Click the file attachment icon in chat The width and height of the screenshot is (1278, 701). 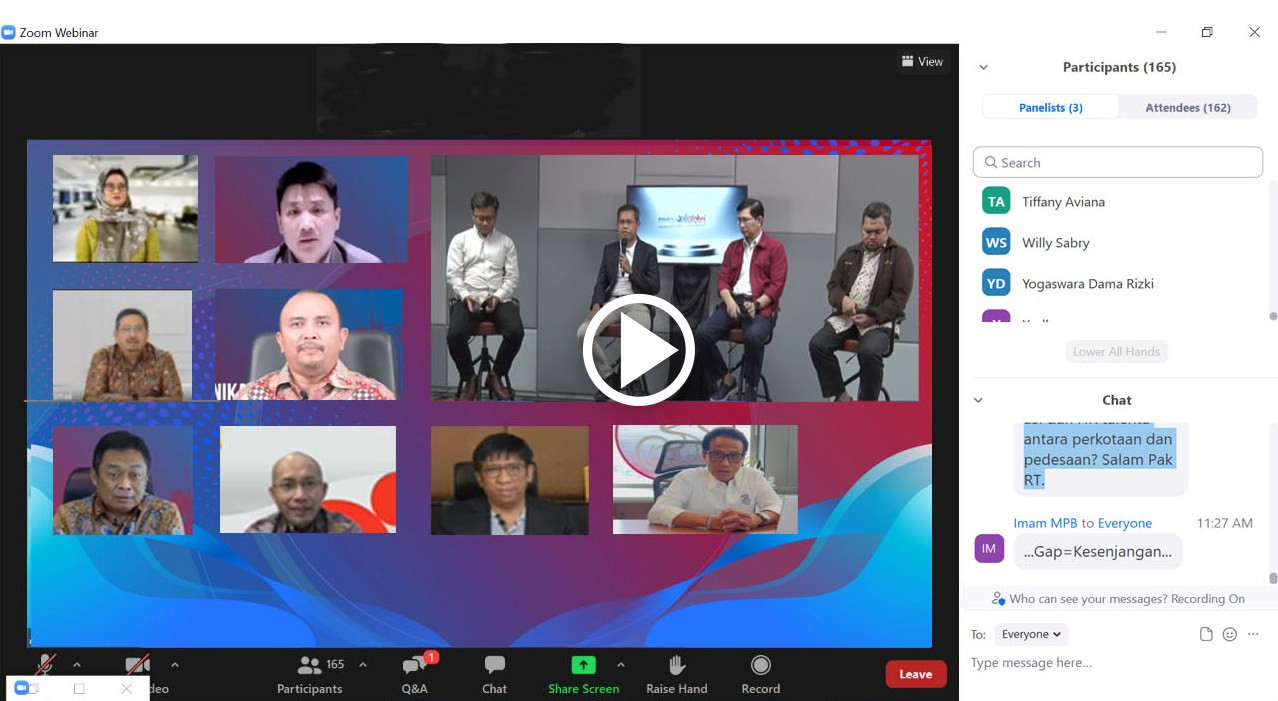pos(1206,634)
